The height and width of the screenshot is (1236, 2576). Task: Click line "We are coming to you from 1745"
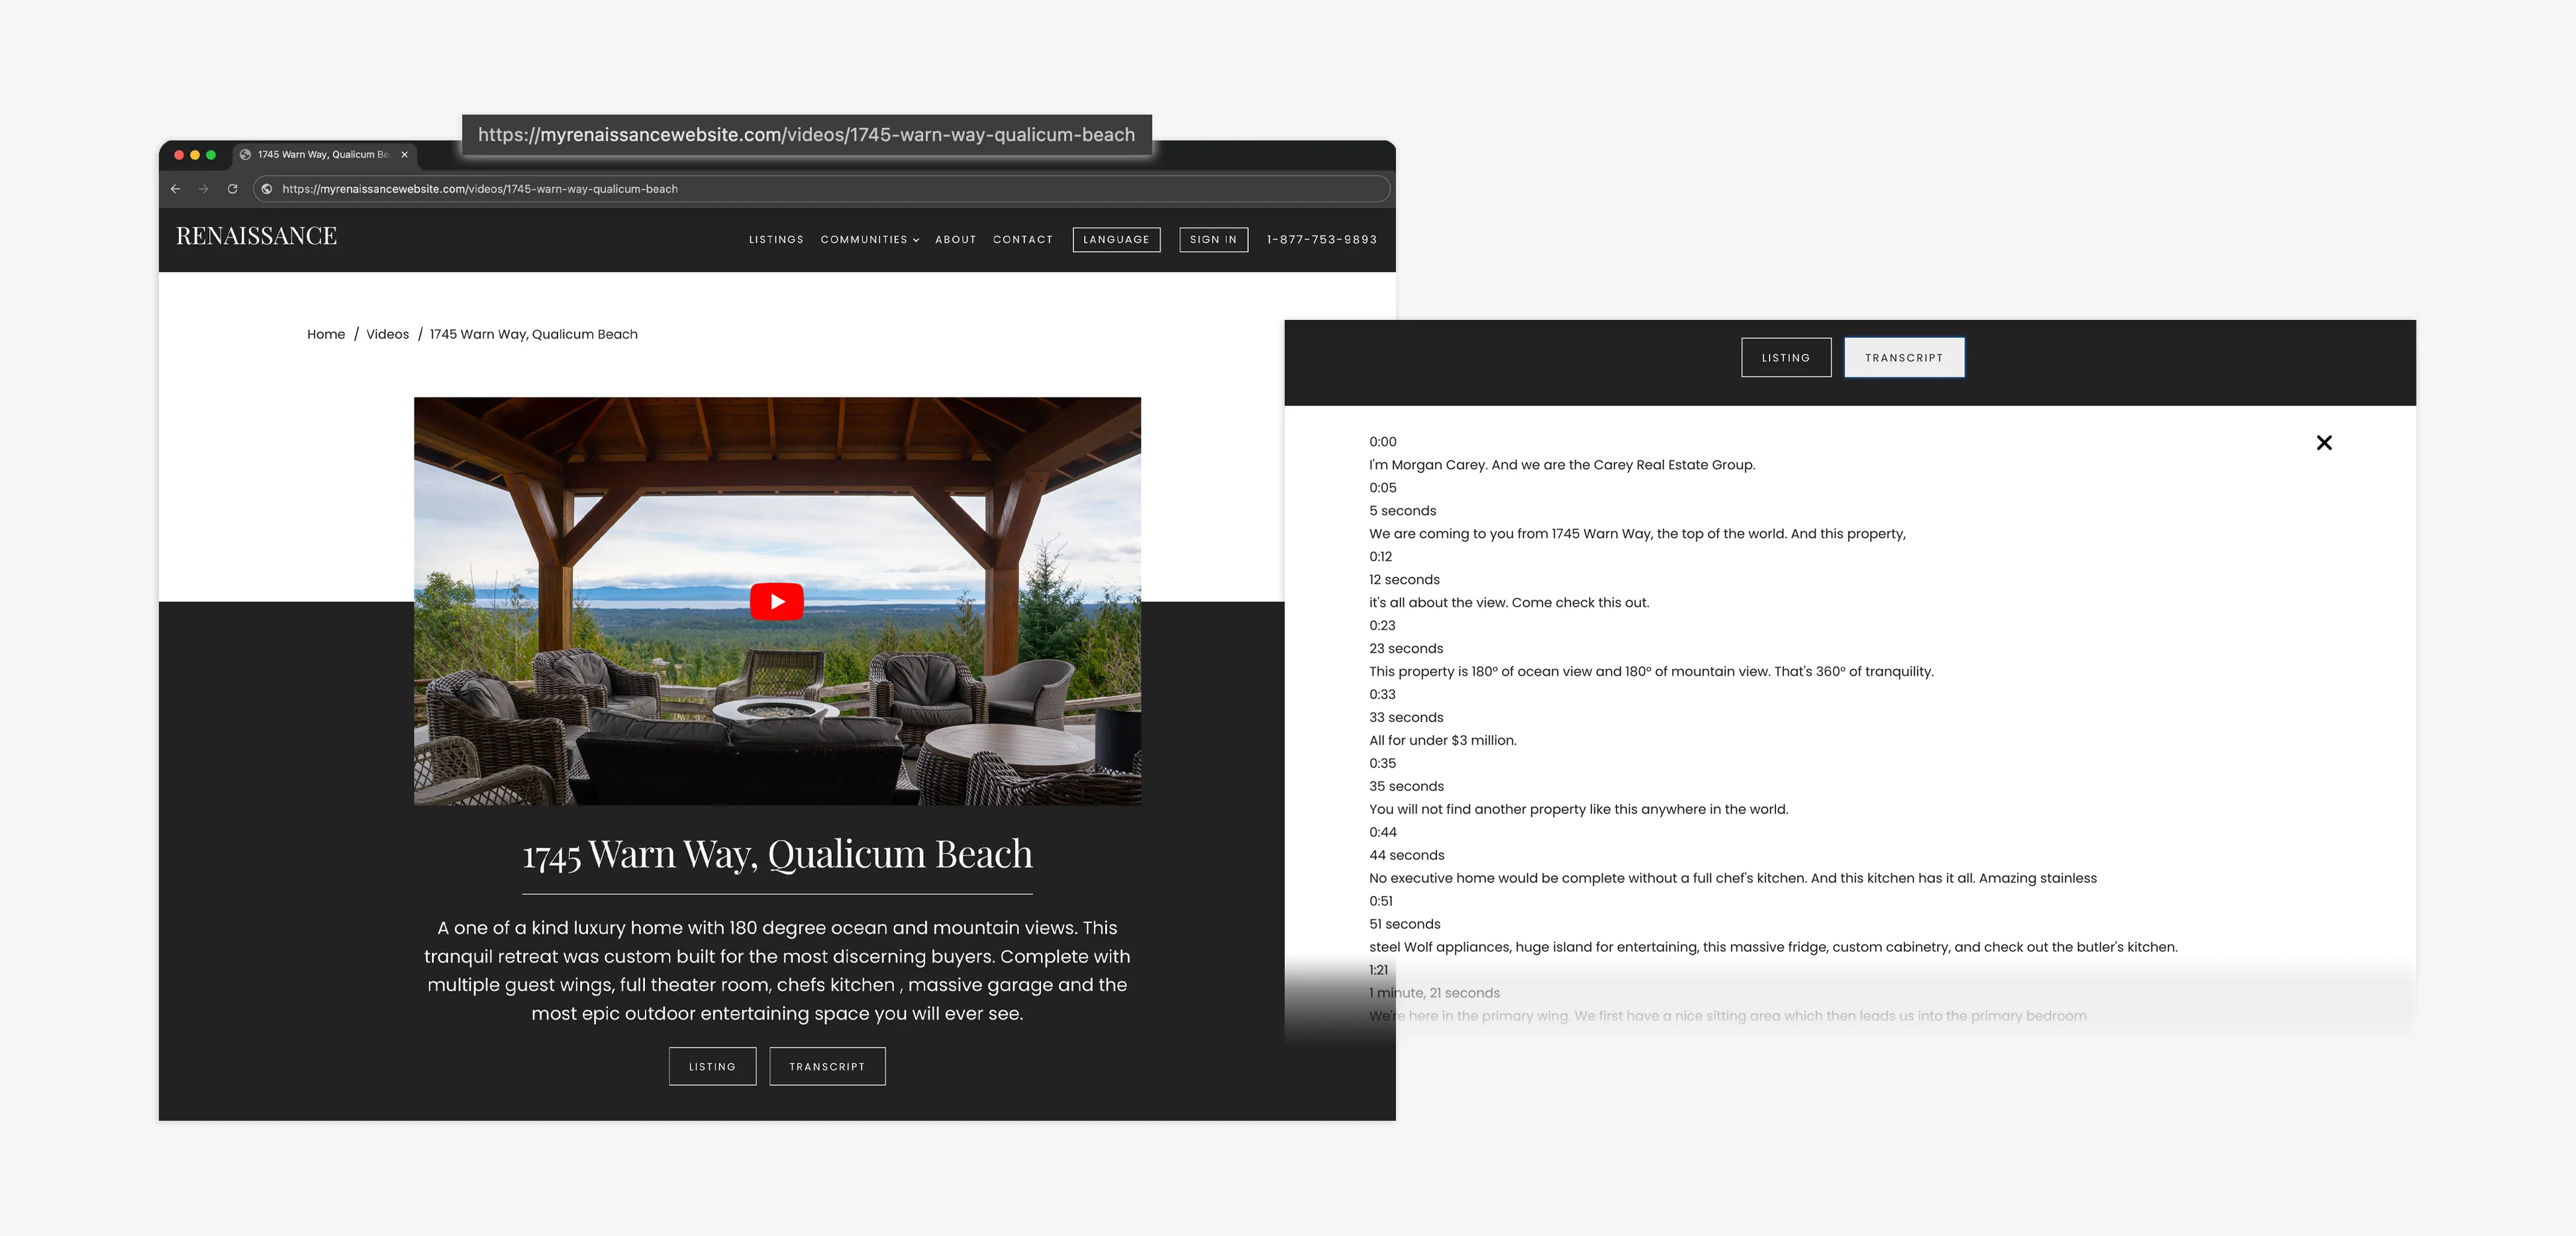click(x=1638, y=534)
